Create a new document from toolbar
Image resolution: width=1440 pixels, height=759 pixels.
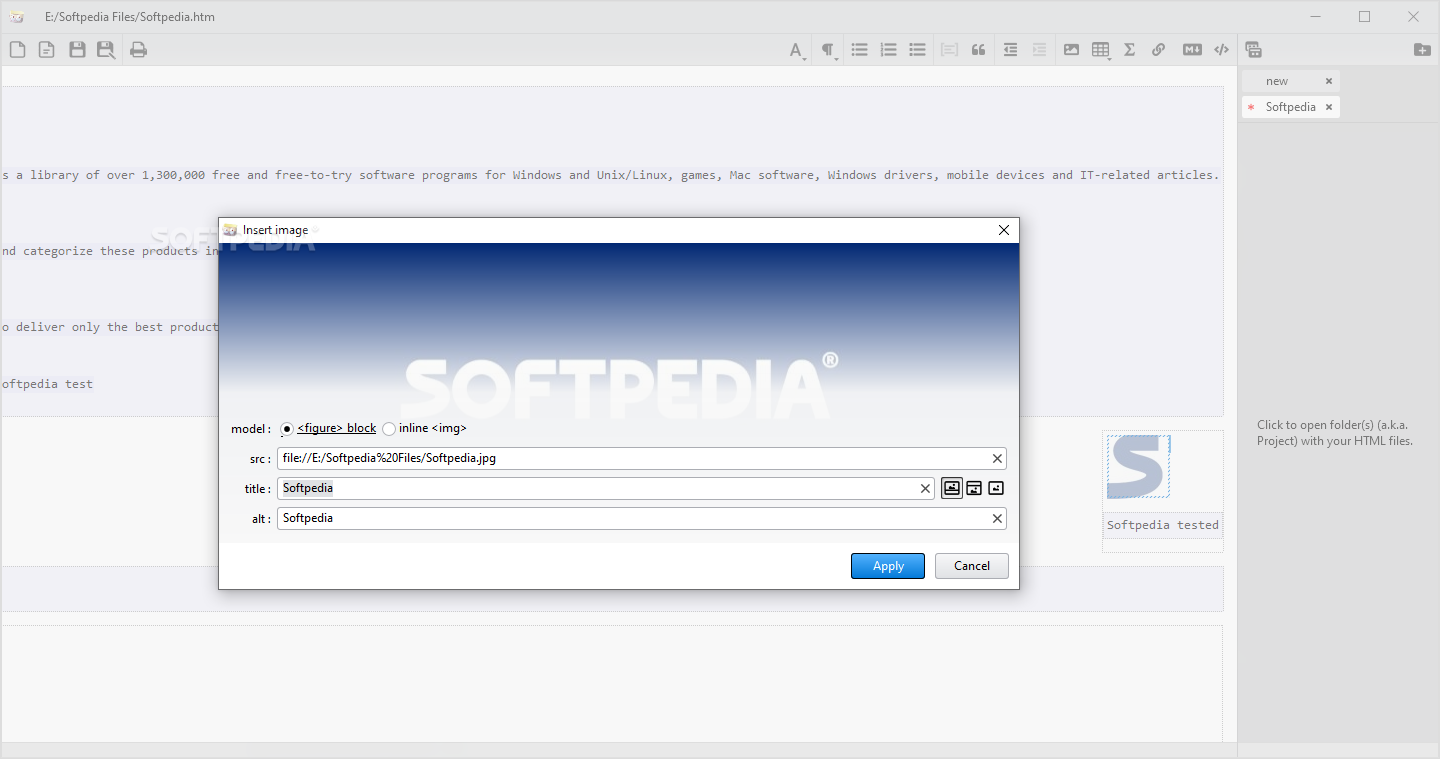(17, 50)
